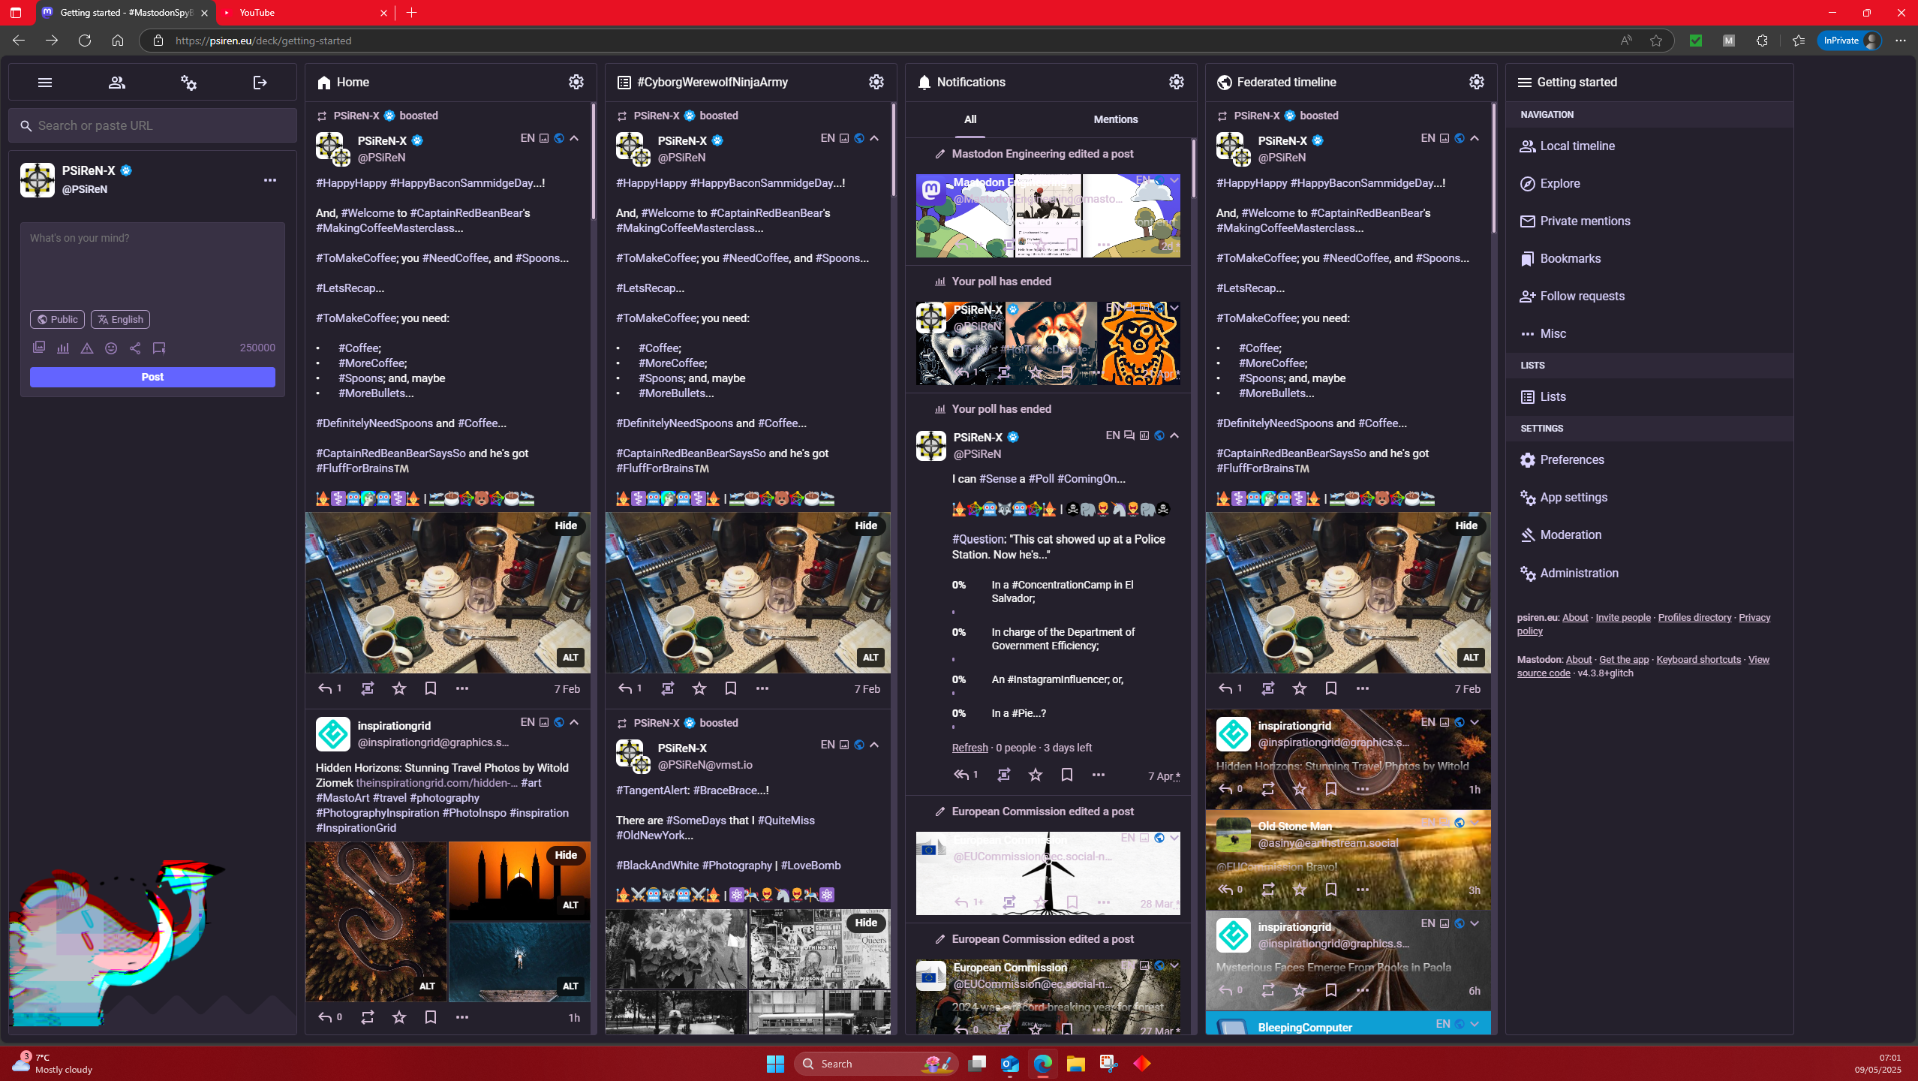This screenshot has height=1081, width=1918.
Task: Open Private mentions from navigation
Action: (1585, 221)
